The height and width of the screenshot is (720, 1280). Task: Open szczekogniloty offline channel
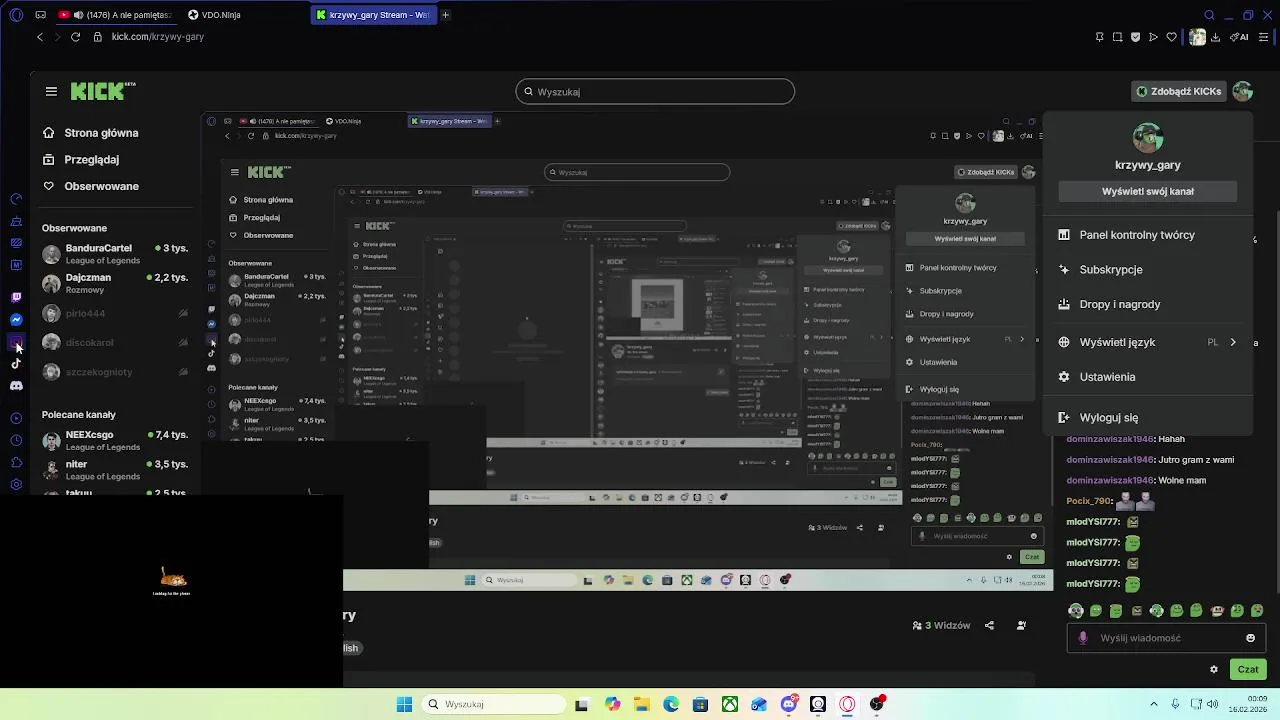(x=115, y=372)
